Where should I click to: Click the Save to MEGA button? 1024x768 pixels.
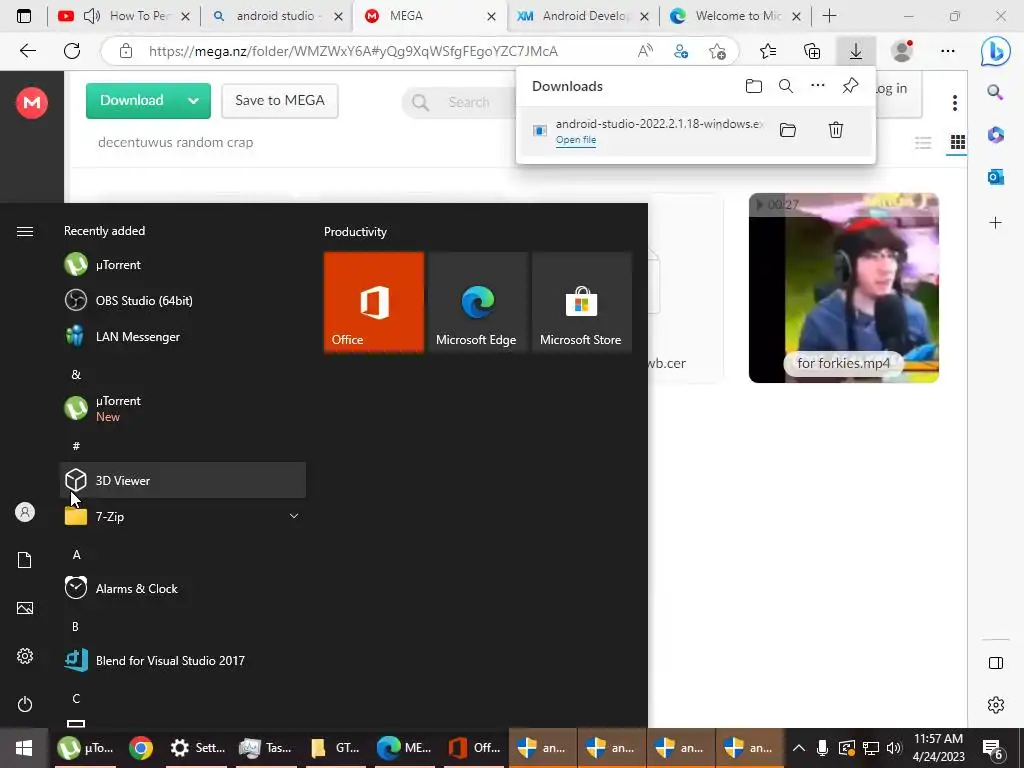coord(280,101)
